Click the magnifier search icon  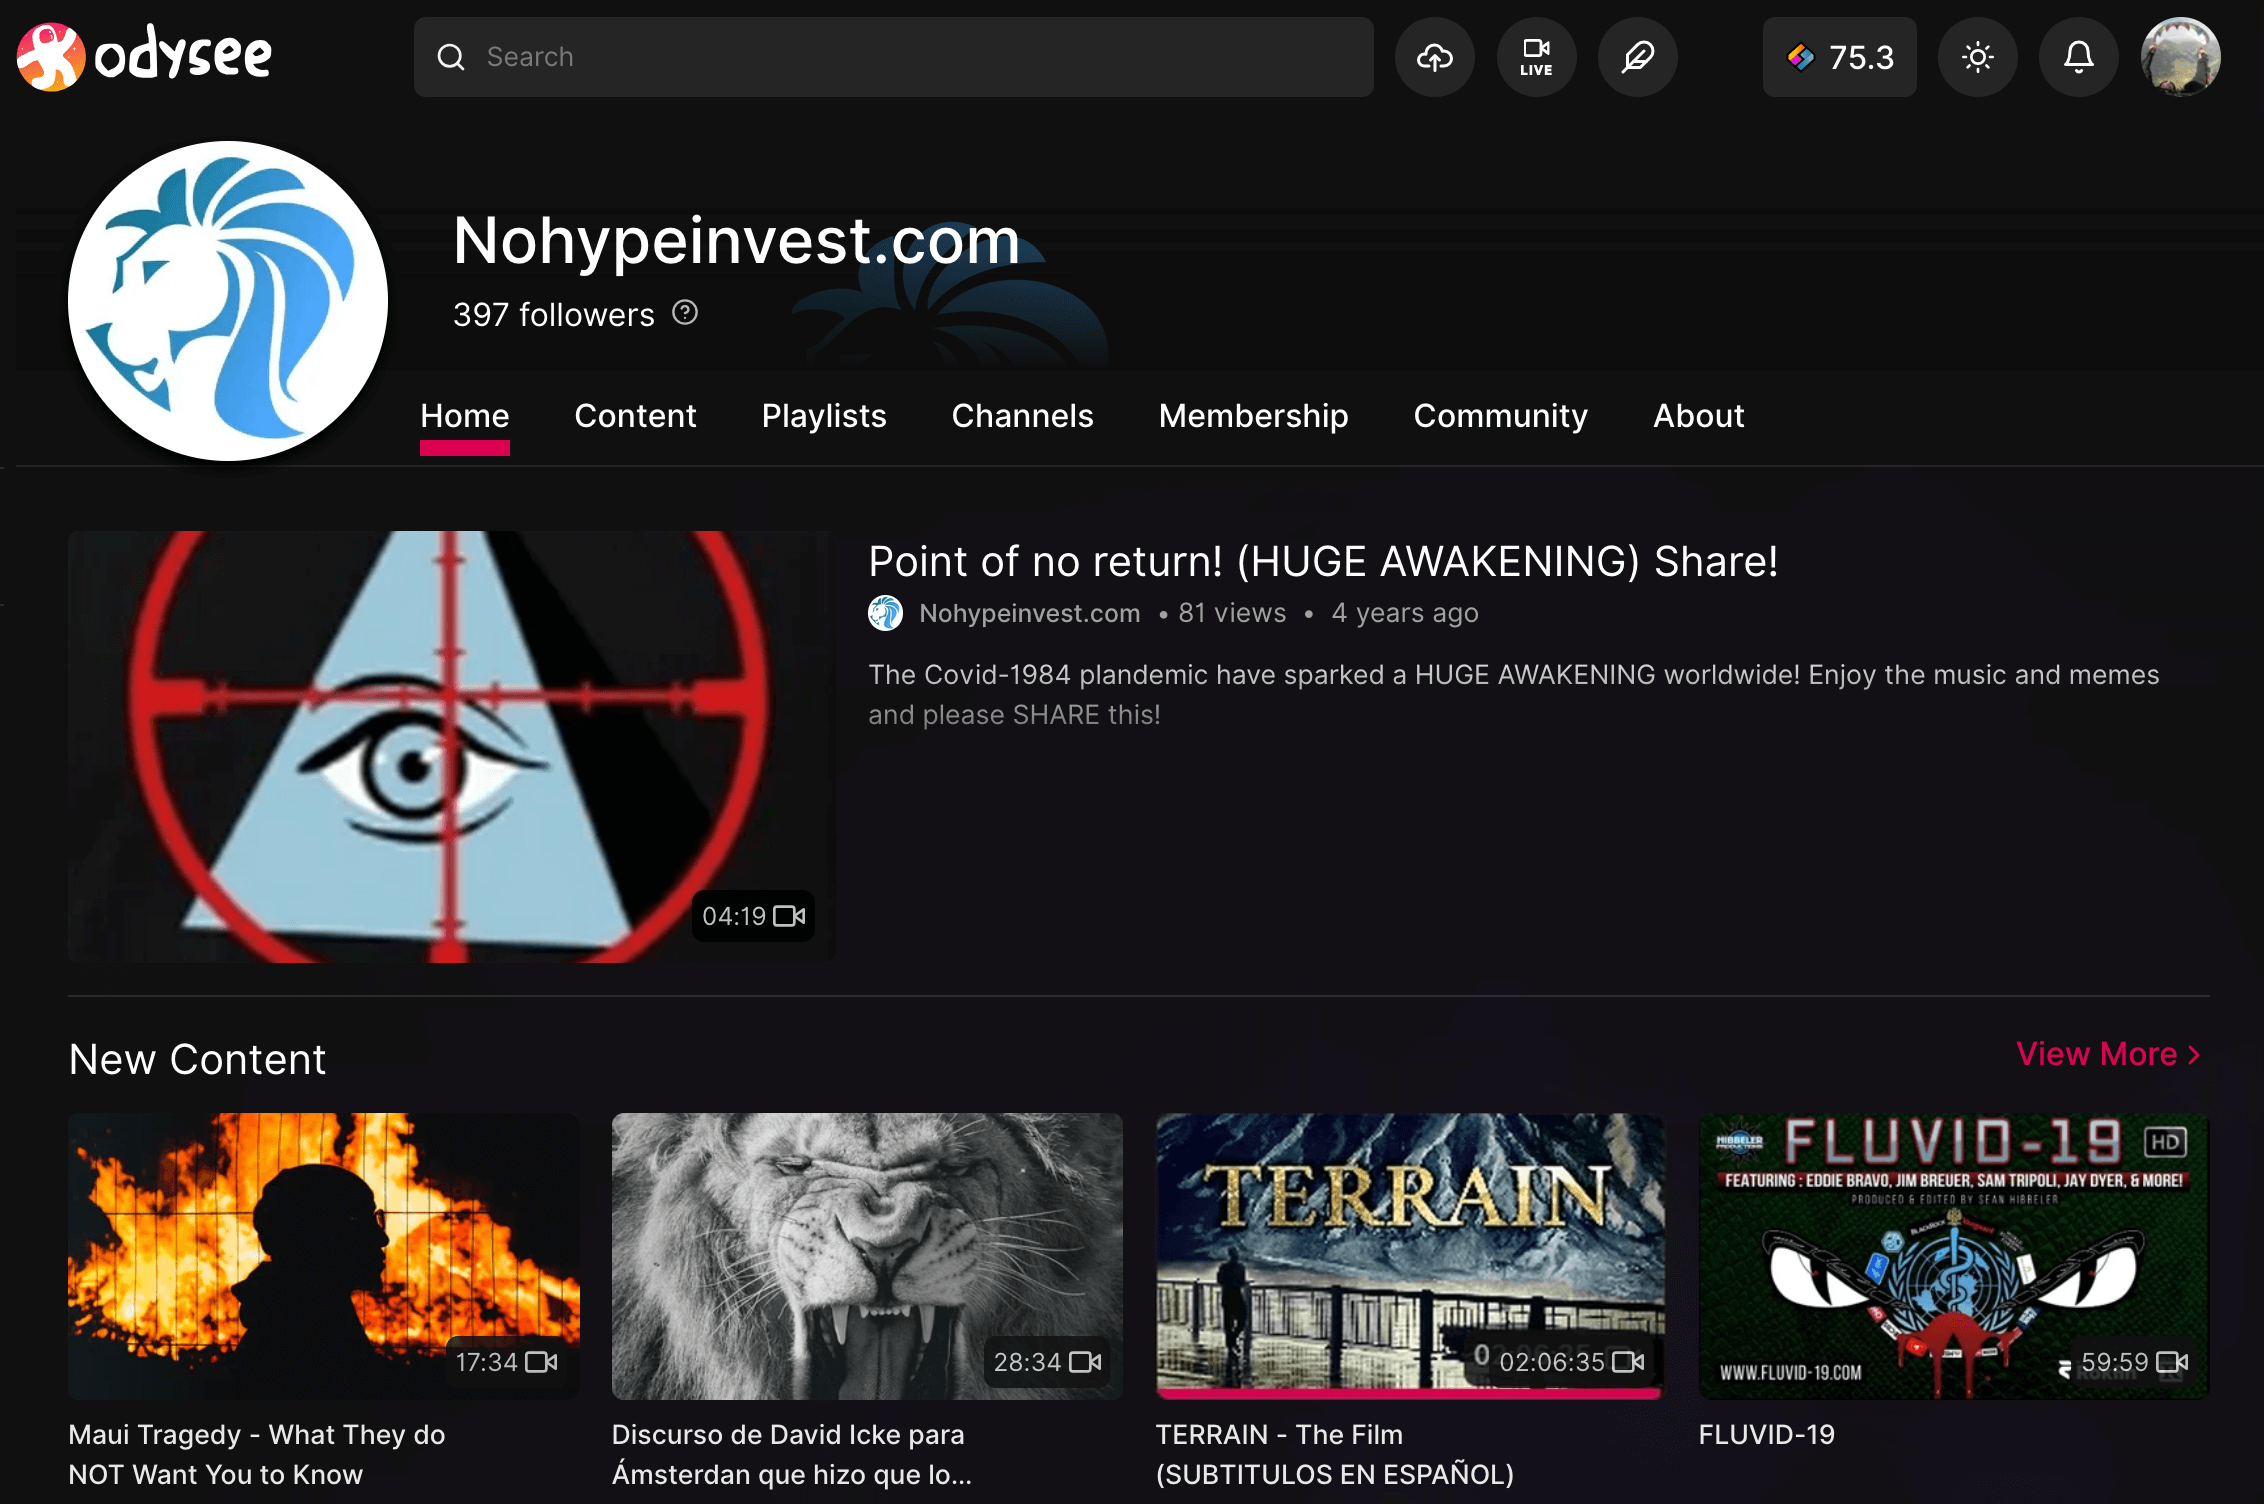451,57
